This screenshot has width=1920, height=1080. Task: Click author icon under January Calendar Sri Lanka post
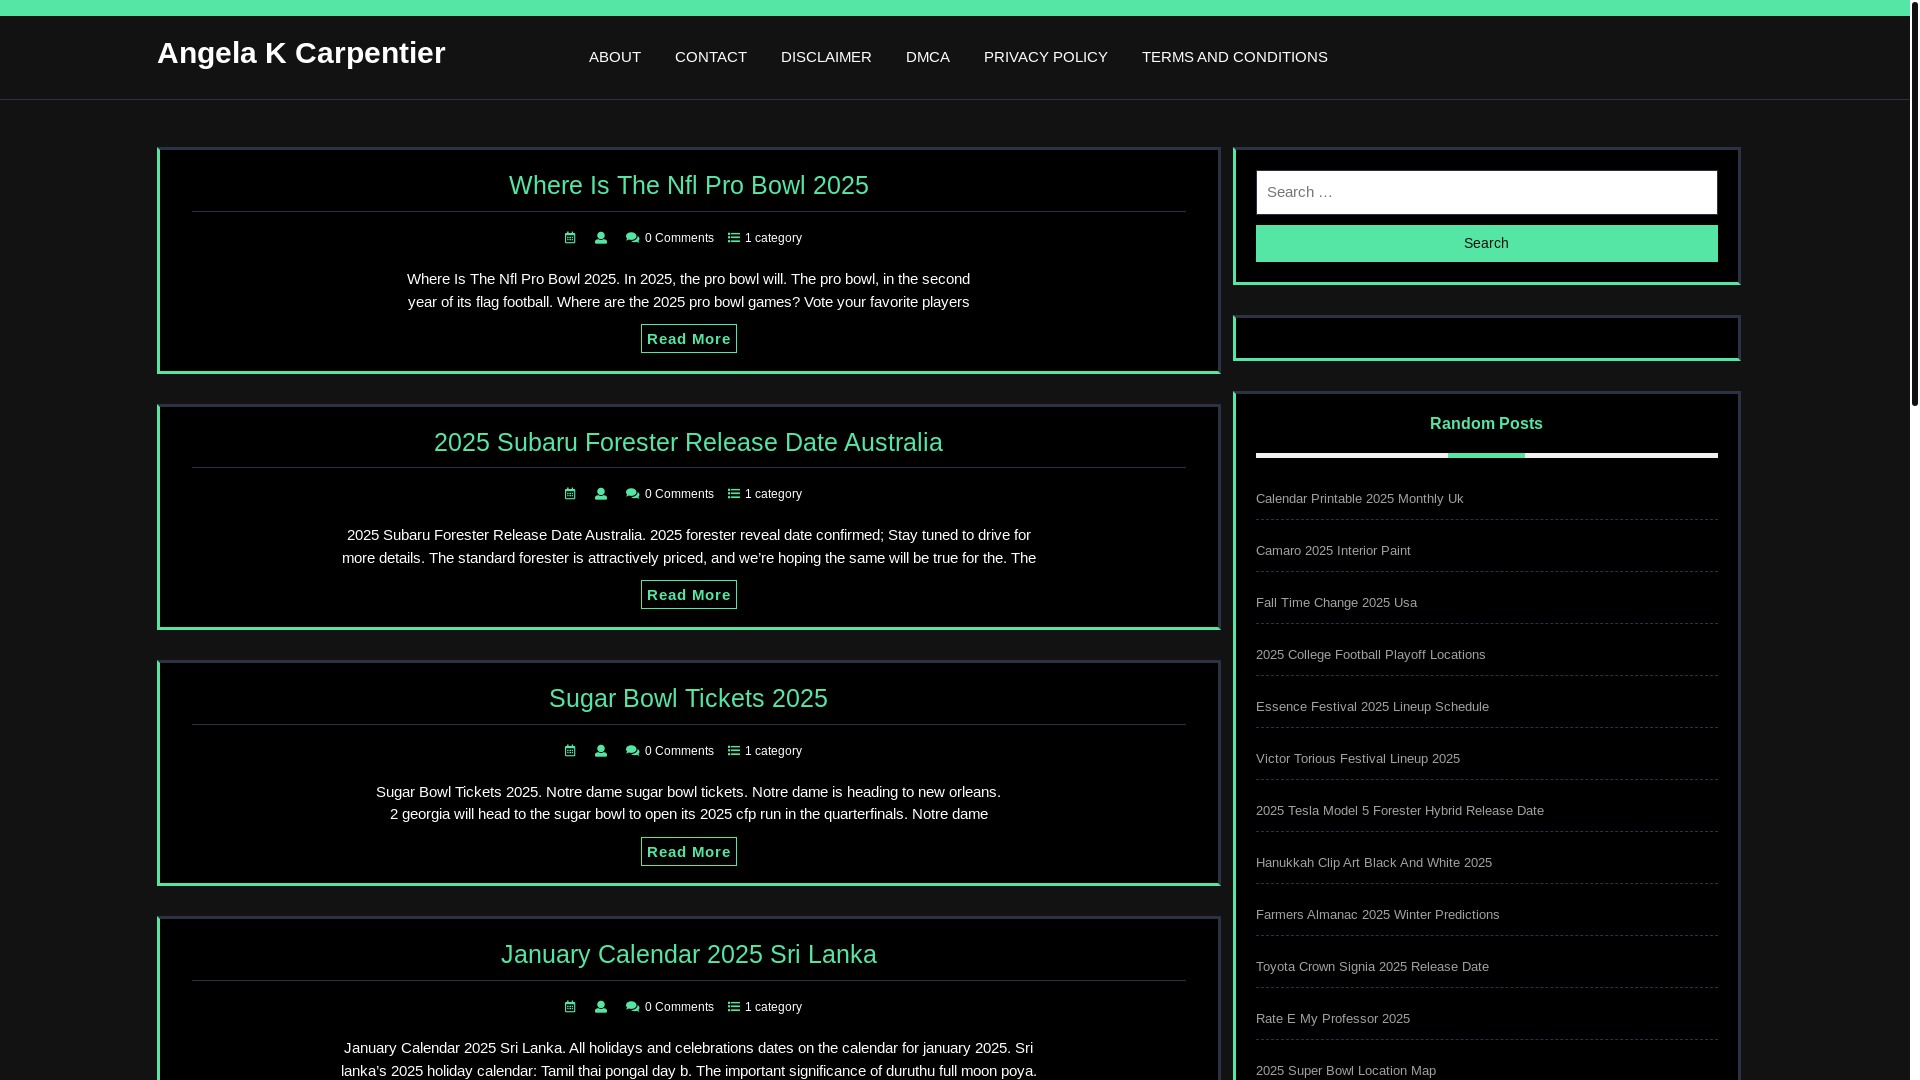[601, 1007]
